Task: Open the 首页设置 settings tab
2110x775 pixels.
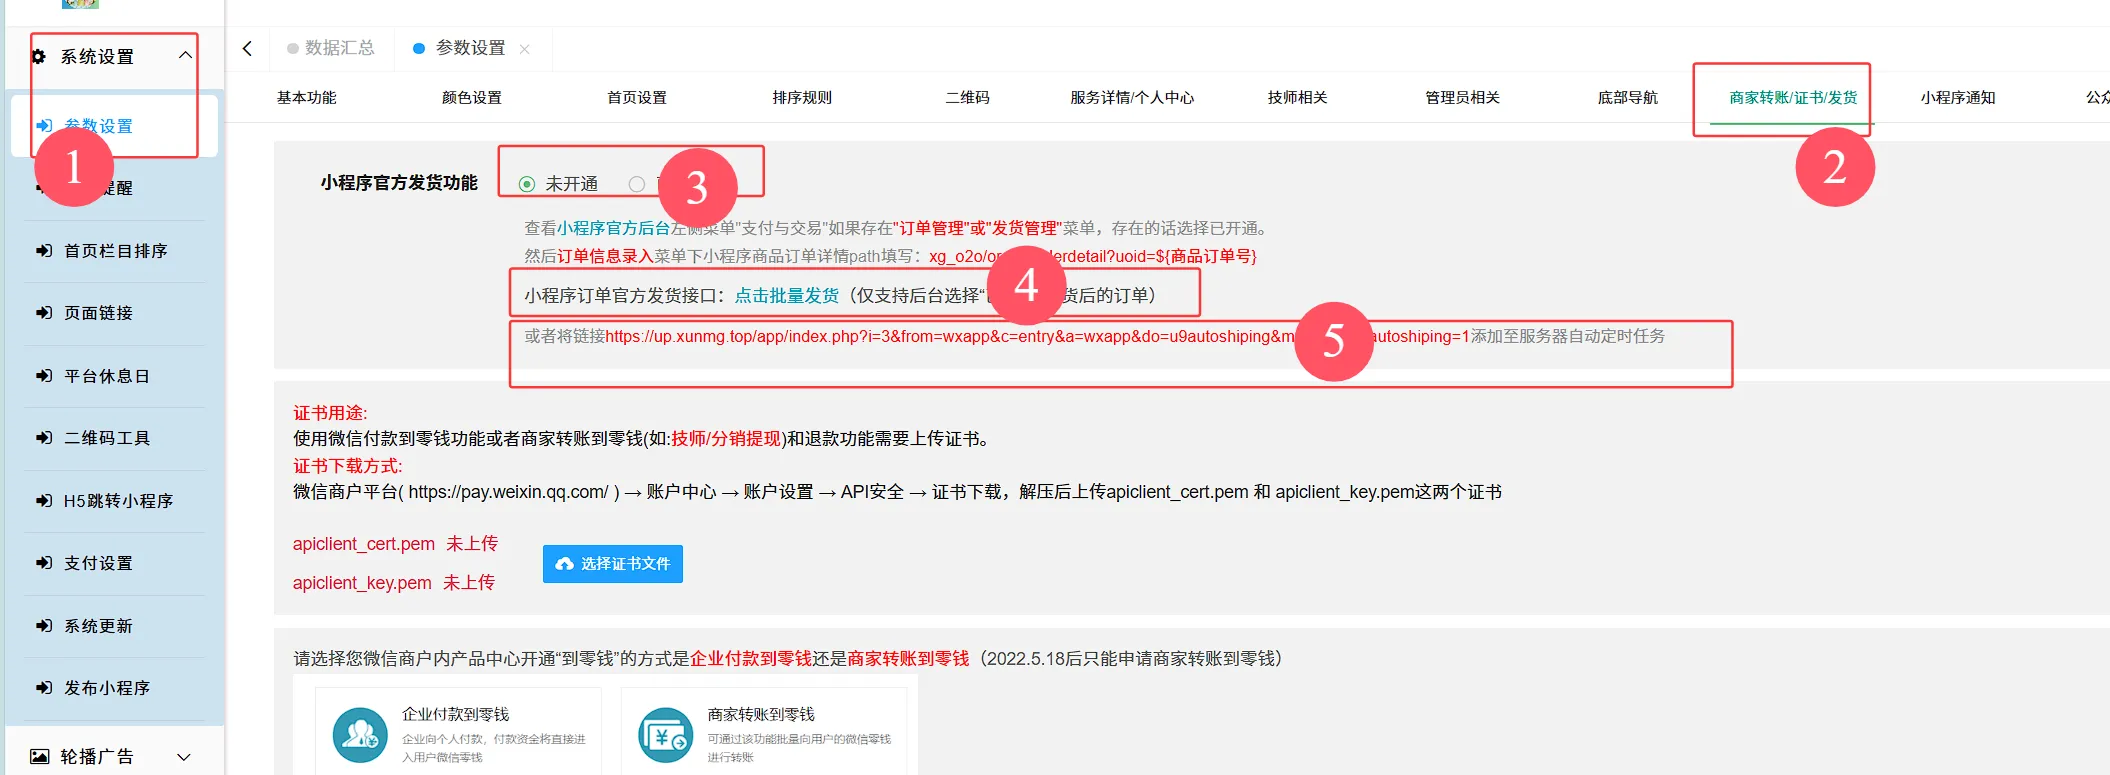Action: pyautogui.click(x=637, y=98)
